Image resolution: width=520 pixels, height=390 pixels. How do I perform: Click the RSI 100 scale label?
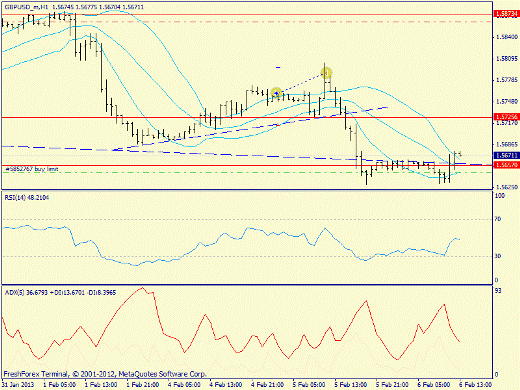[499, 196]
